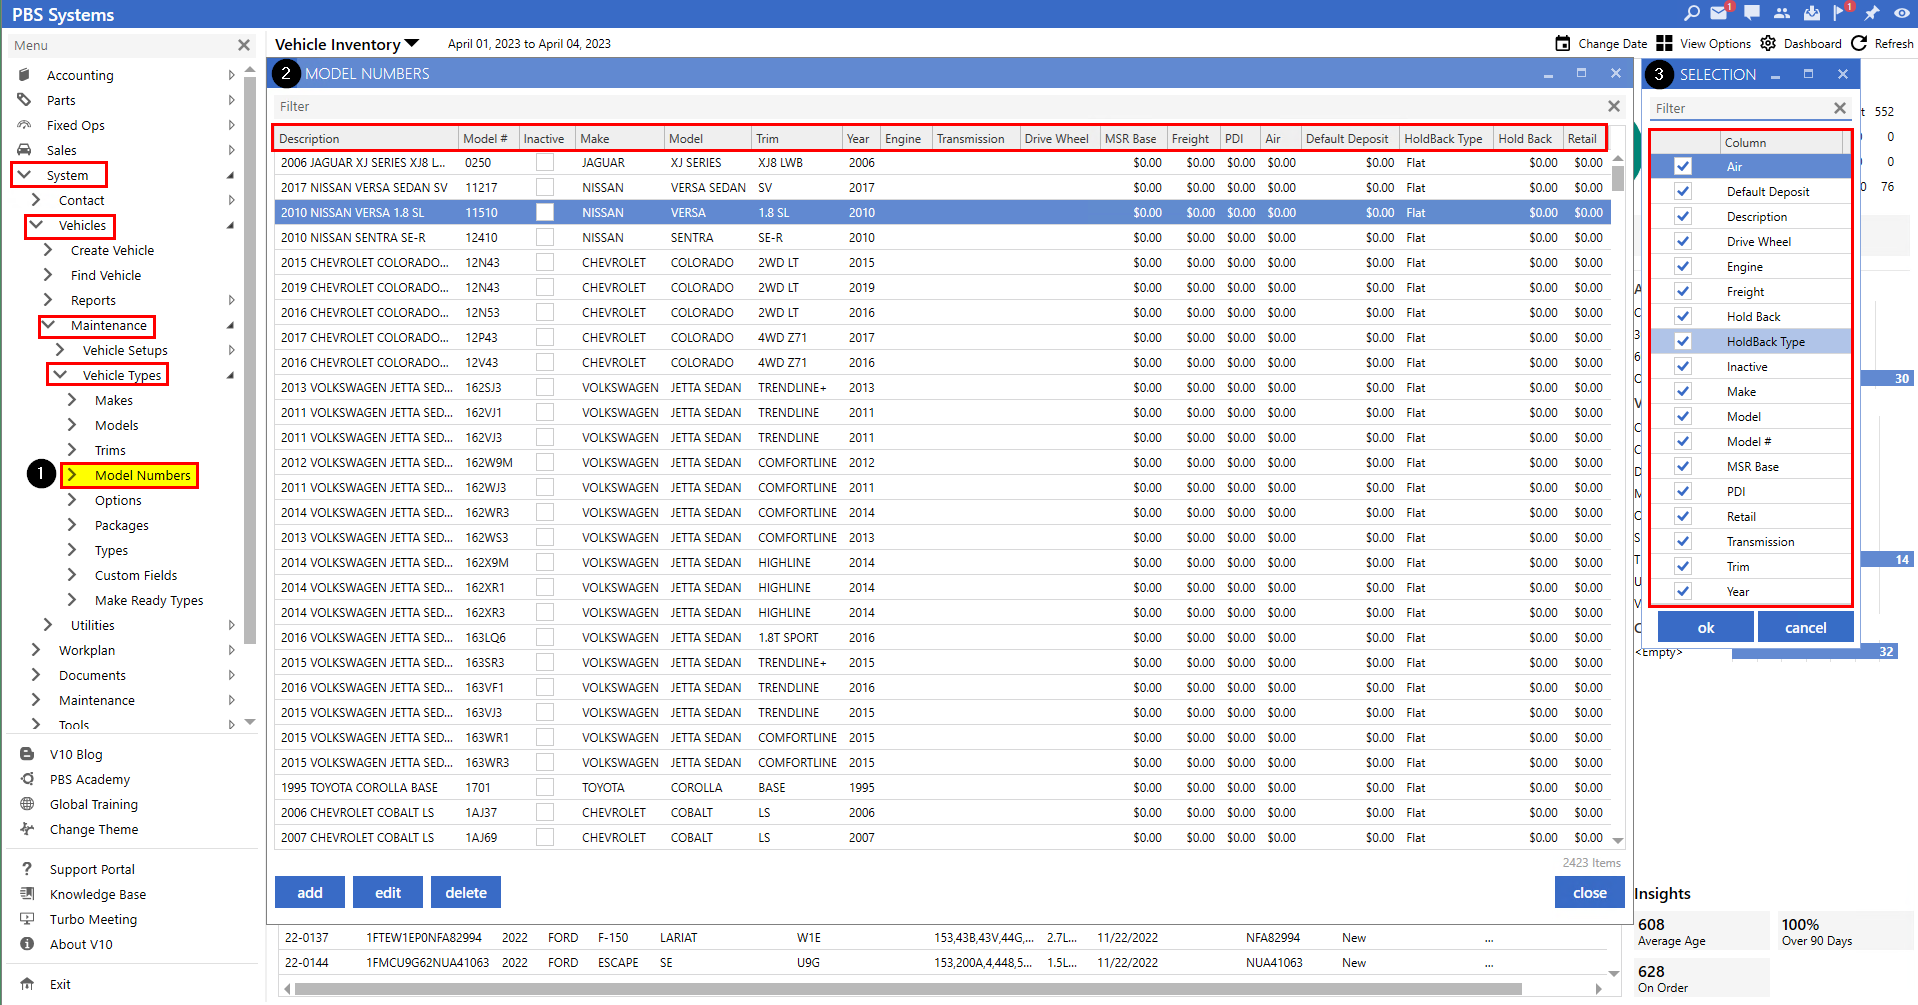The height and width of the screenshot is (1005, 1918).
Task: Collapse the System menu section
Action: pos(25,175)
